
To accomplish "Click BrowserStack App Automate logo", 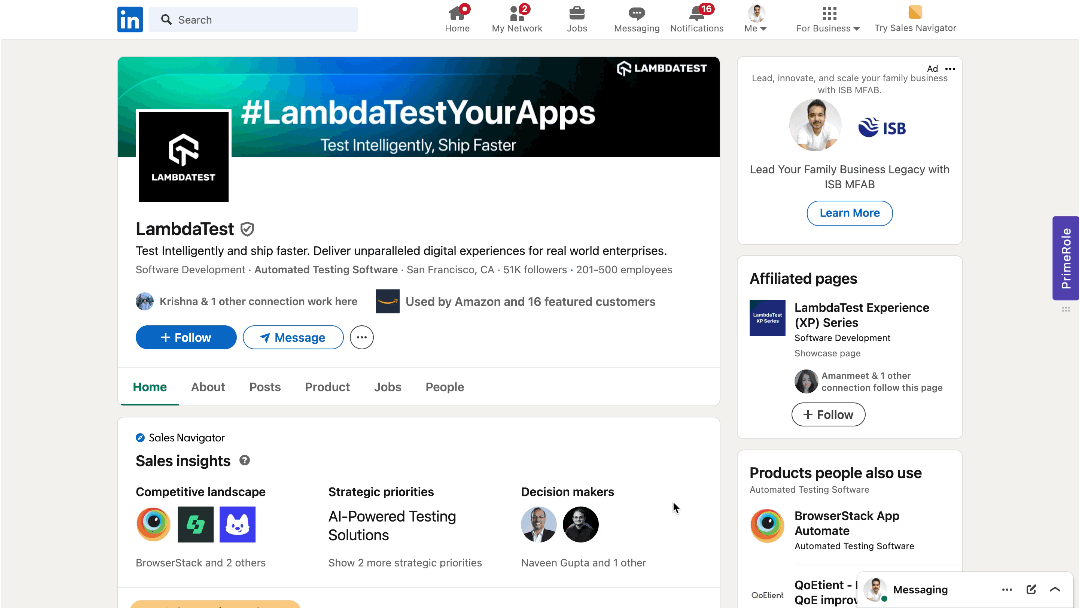I will point(767,526).
